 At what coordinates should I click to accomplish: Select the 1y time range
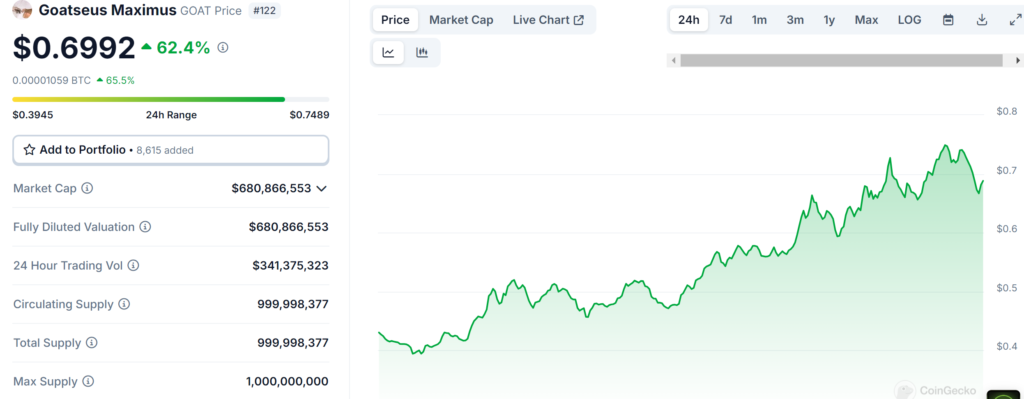[x=829, y=20]
